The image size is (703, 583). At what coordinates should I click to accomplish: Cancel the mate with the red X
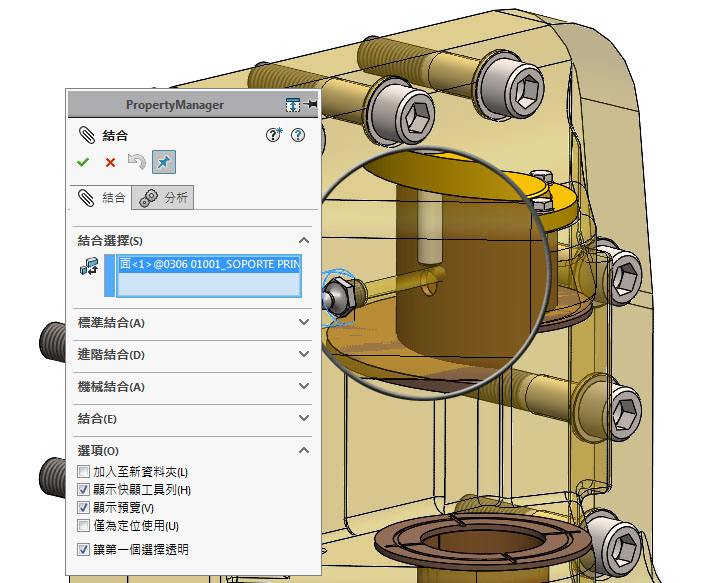point(110,162)
